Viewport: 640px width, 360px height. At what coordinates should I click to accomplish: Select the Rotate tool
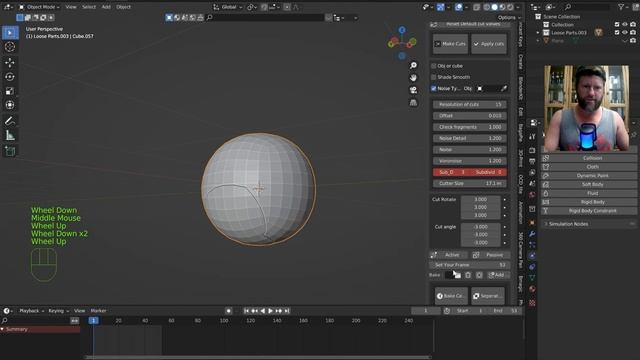10,77
